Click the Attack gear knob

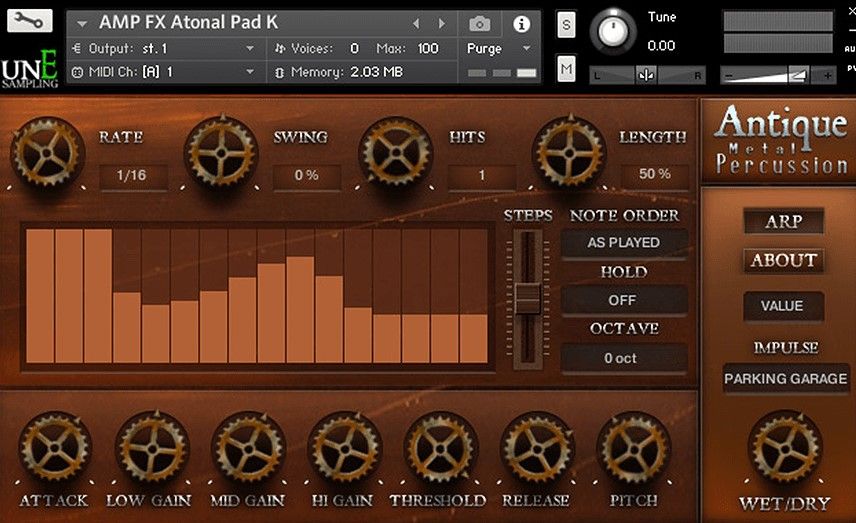click(x=55, y=448)
